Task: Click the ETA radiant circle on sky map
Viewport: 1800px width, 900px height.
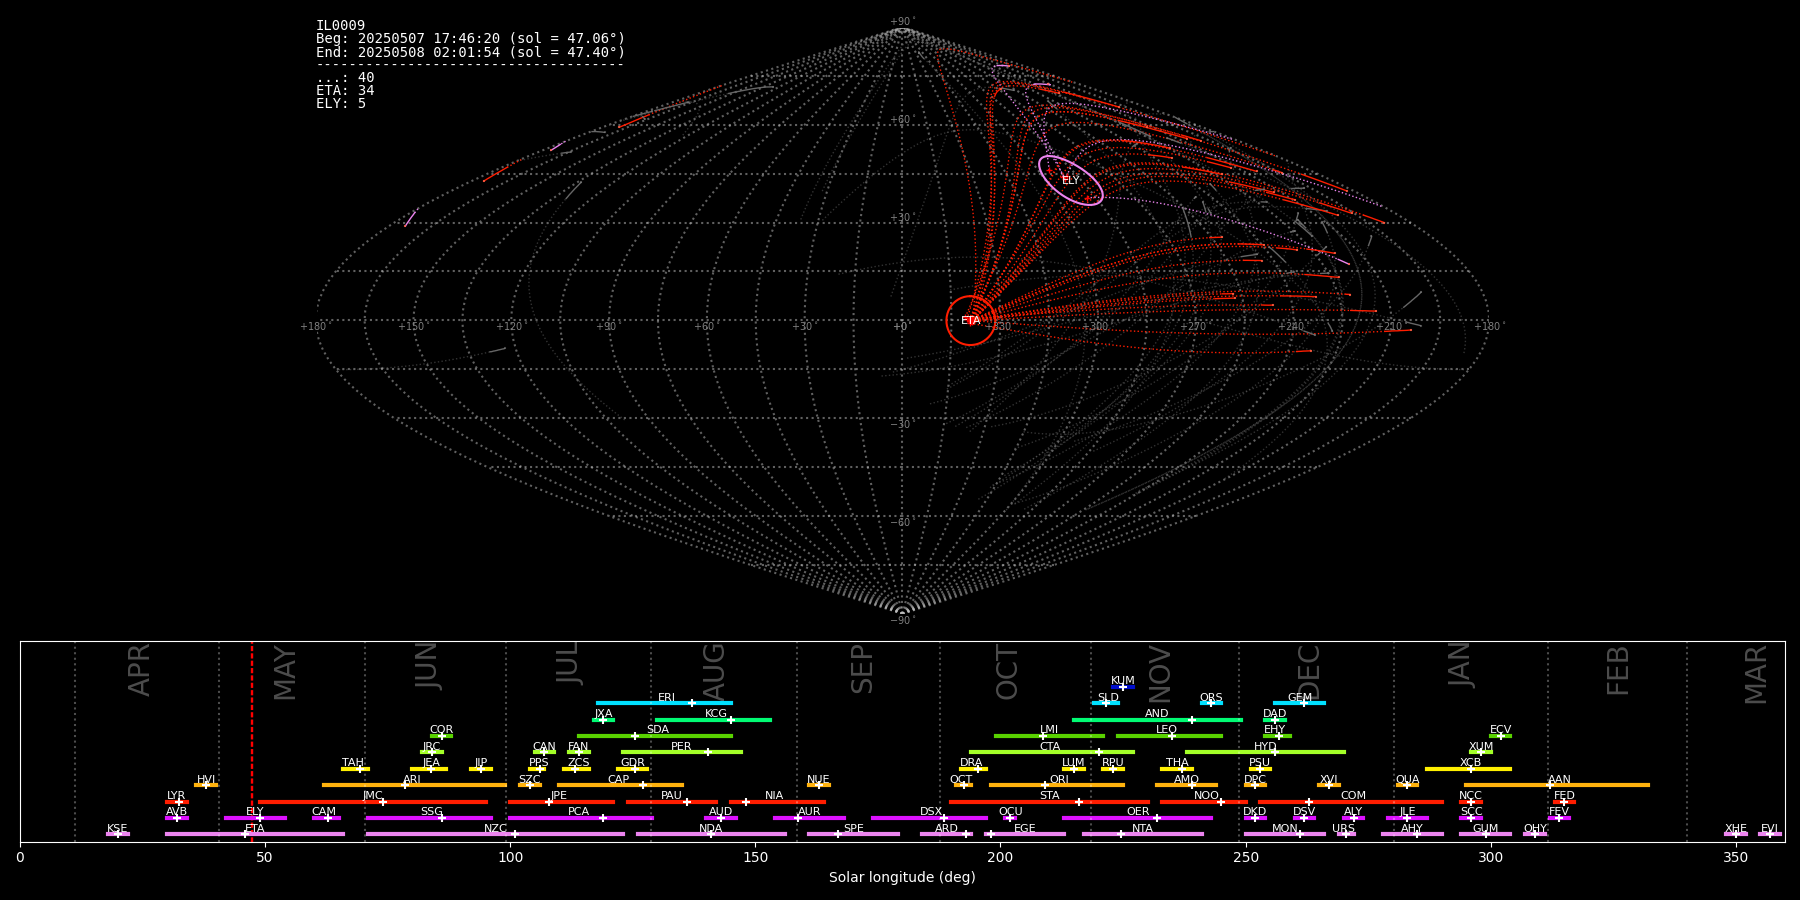Action: pos(971,320)
